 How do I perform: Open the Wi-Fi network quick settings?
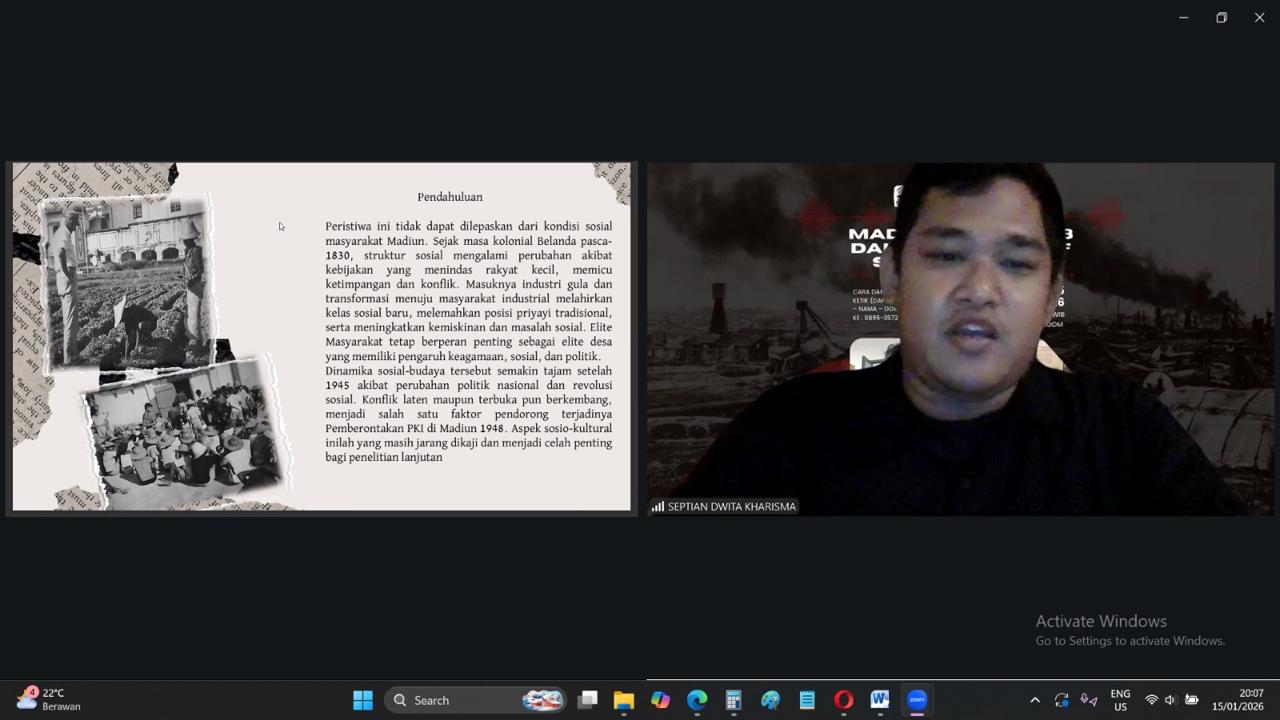(1151, 700)
